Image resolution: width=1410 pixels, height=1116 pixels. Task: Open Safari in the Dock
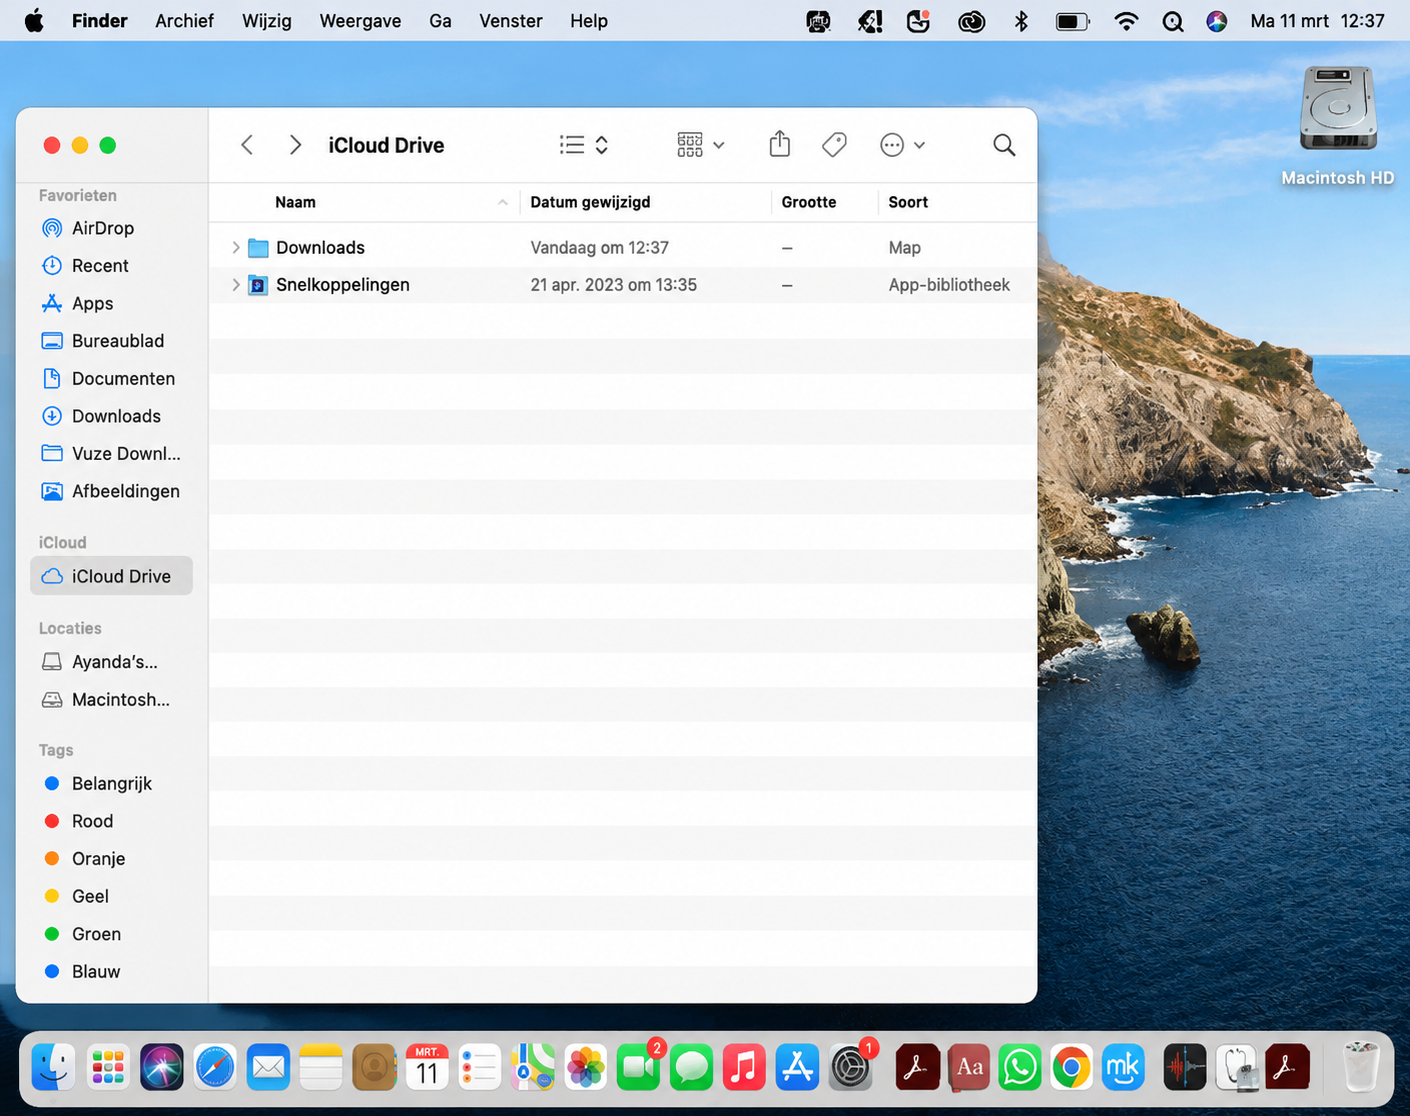pos(215,1068)
